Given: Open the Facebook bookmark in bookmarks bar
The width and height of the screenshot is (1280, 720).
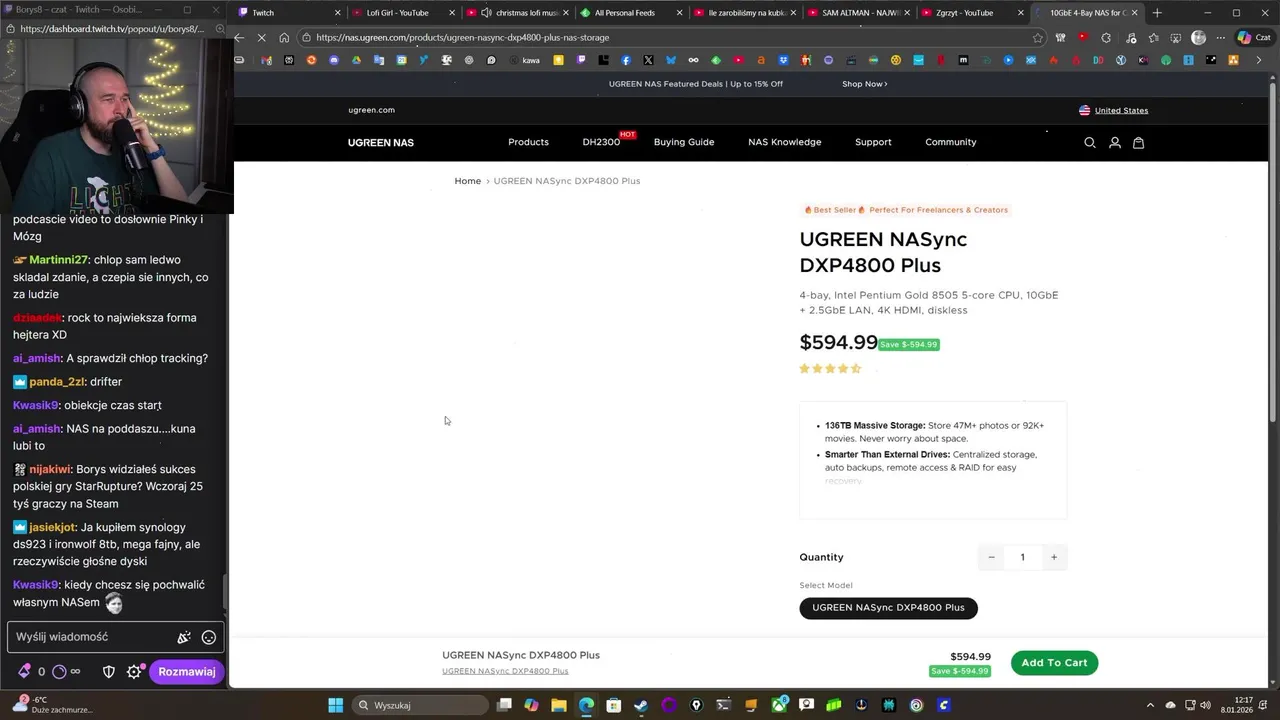Looking at the screenshot, I should (626, 60).
